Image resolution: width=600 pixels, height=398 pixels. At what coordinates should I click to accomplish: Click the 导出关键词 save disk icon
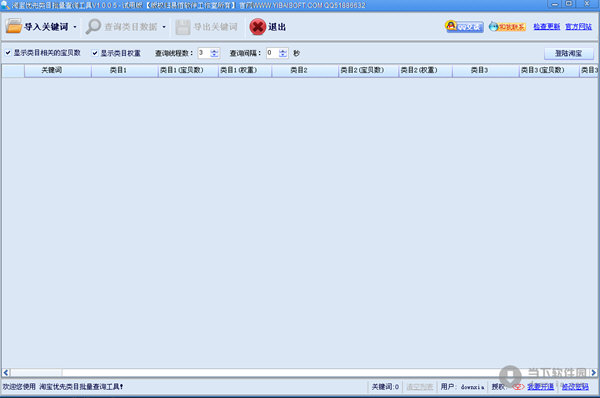183,27
